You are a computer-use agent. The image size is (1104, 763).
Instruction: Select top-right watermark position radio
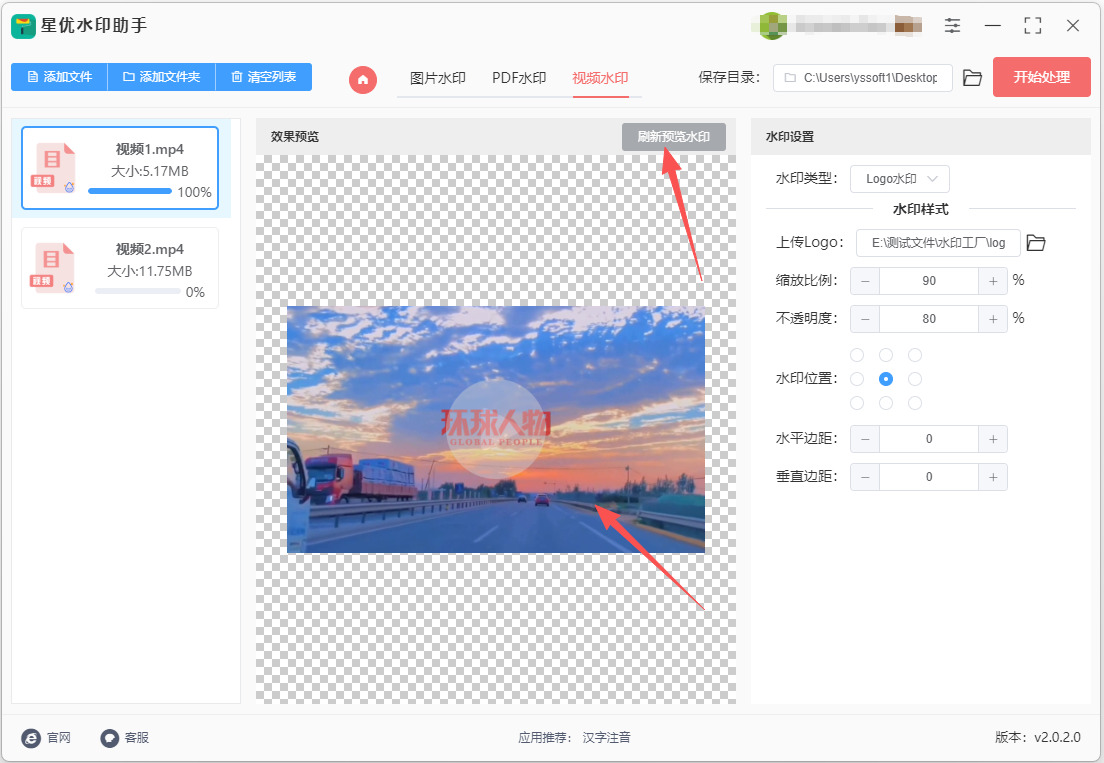pos(915,355)
